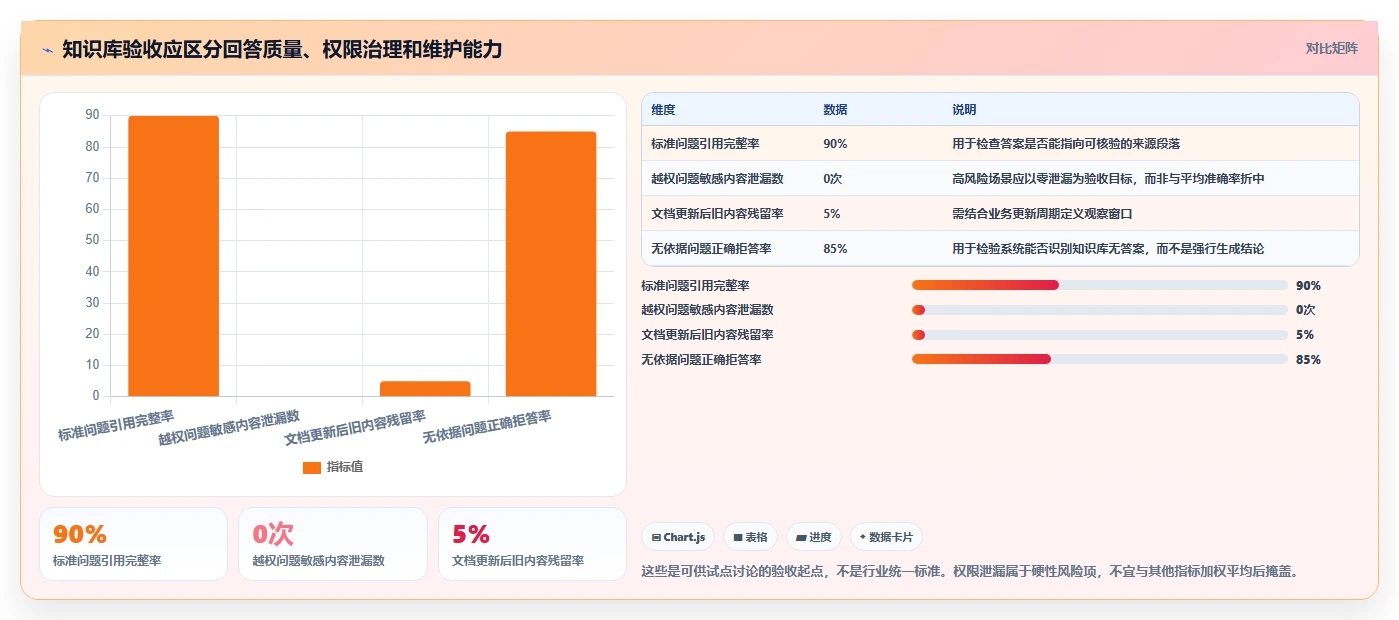Click the 85% value beside the progress bar

click(1308, 359)
